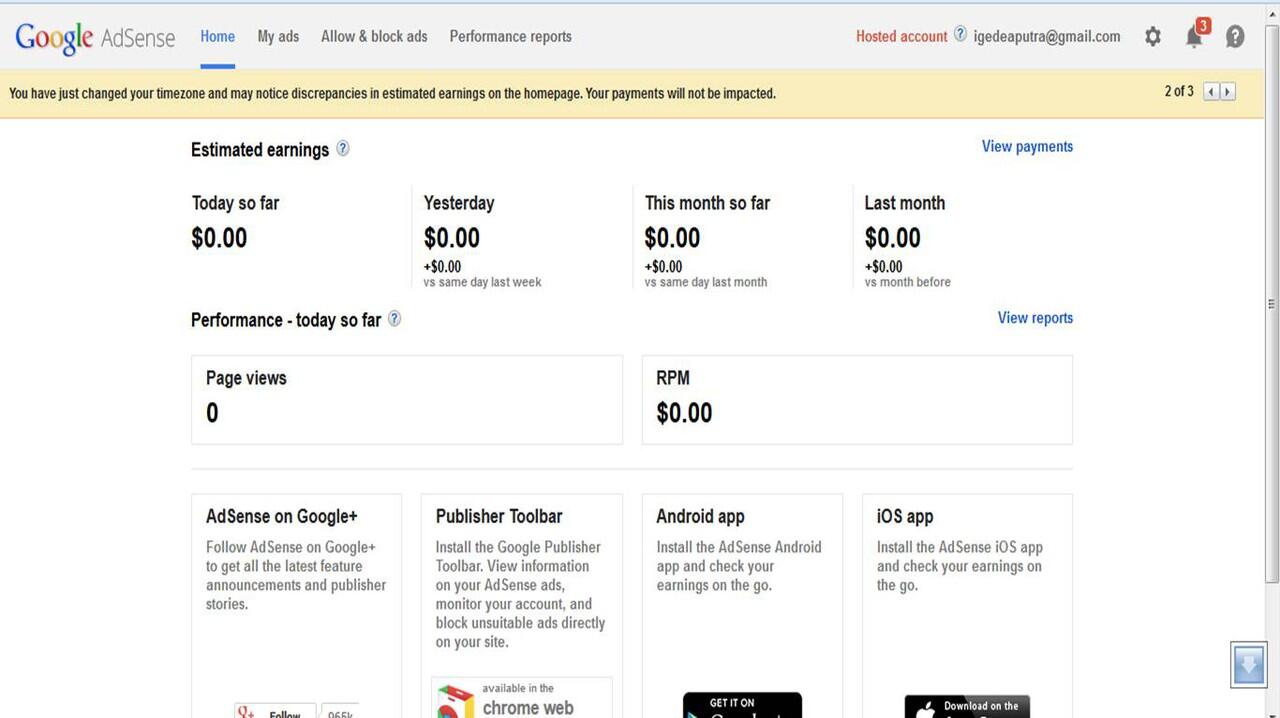The height and width of the screenshot is (718, 1280).
Task: Show previous notification message arrow
Action: [1211, 92]
